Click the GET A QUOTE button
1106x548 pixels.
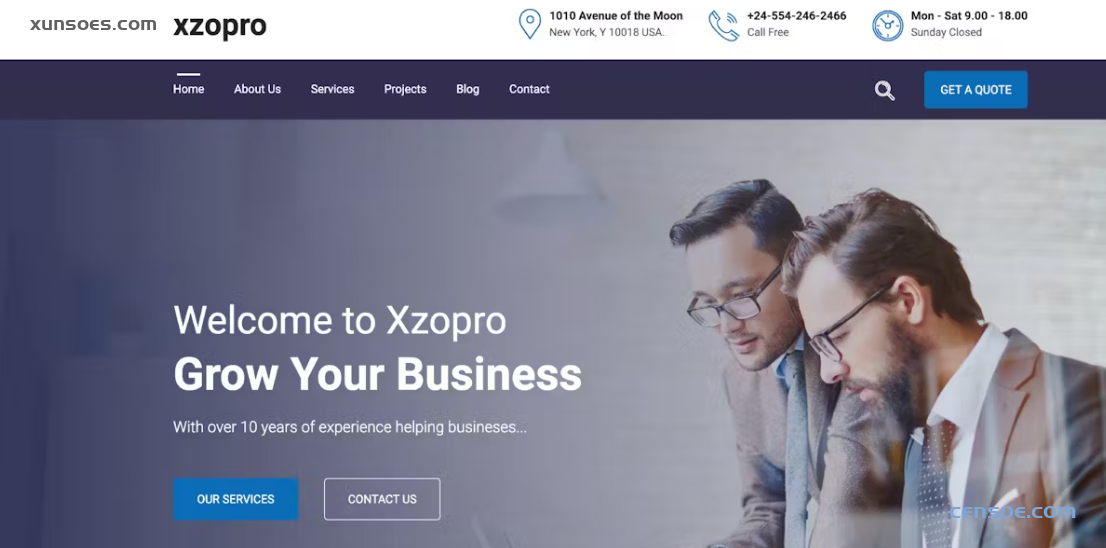976,90
